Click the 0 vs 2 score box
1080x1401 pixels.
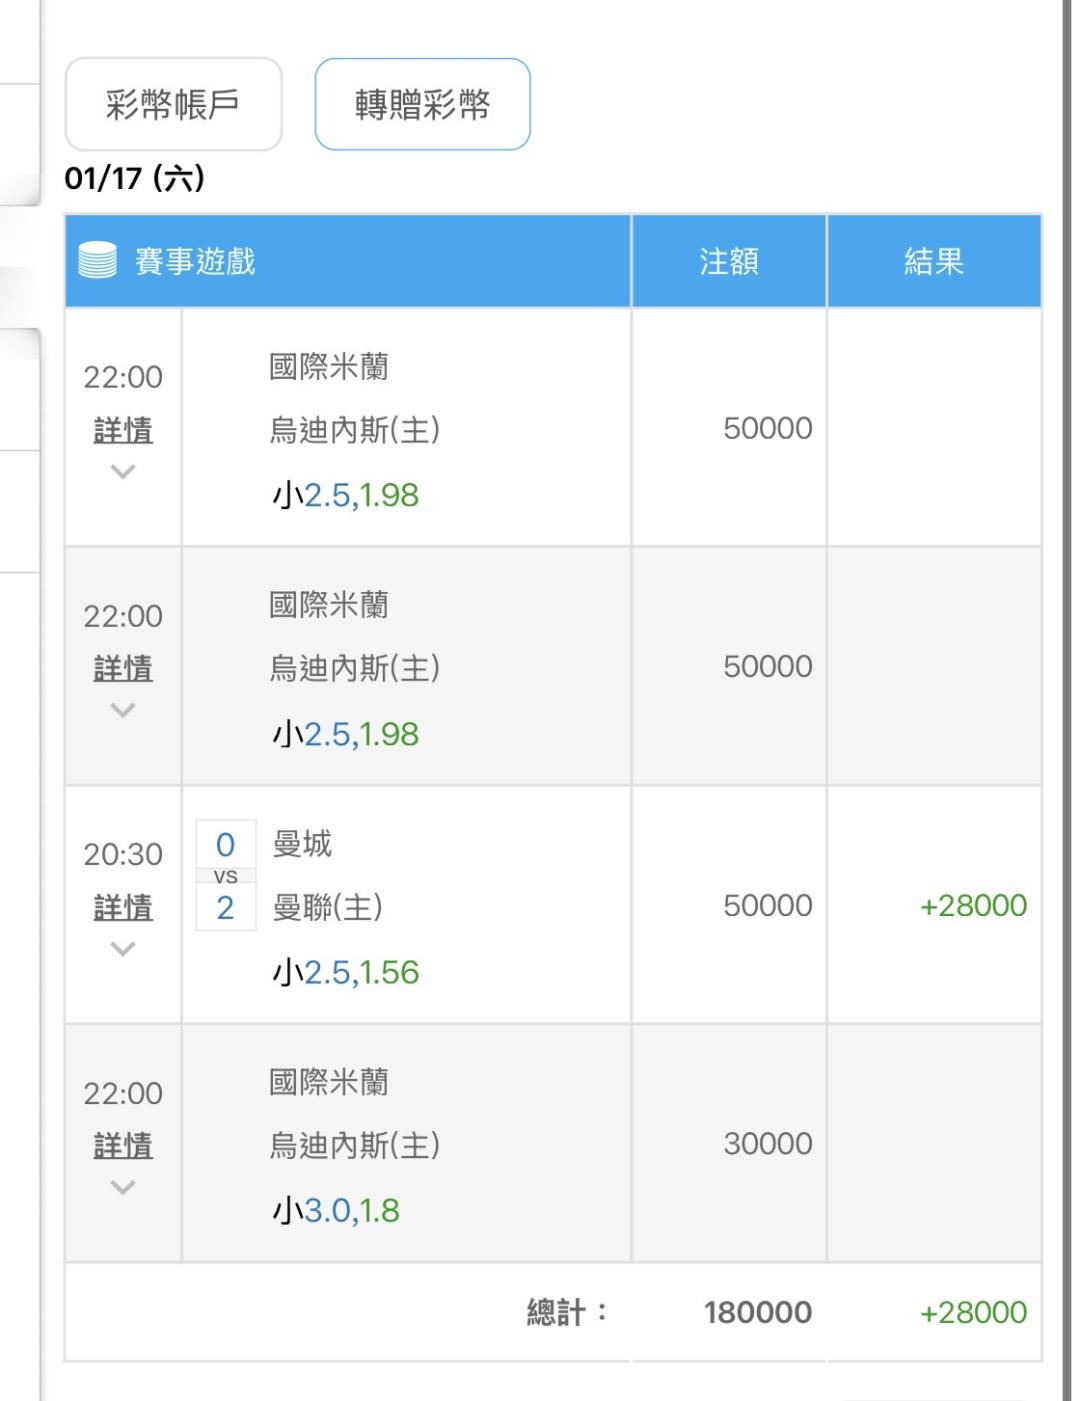pos(226,876)
